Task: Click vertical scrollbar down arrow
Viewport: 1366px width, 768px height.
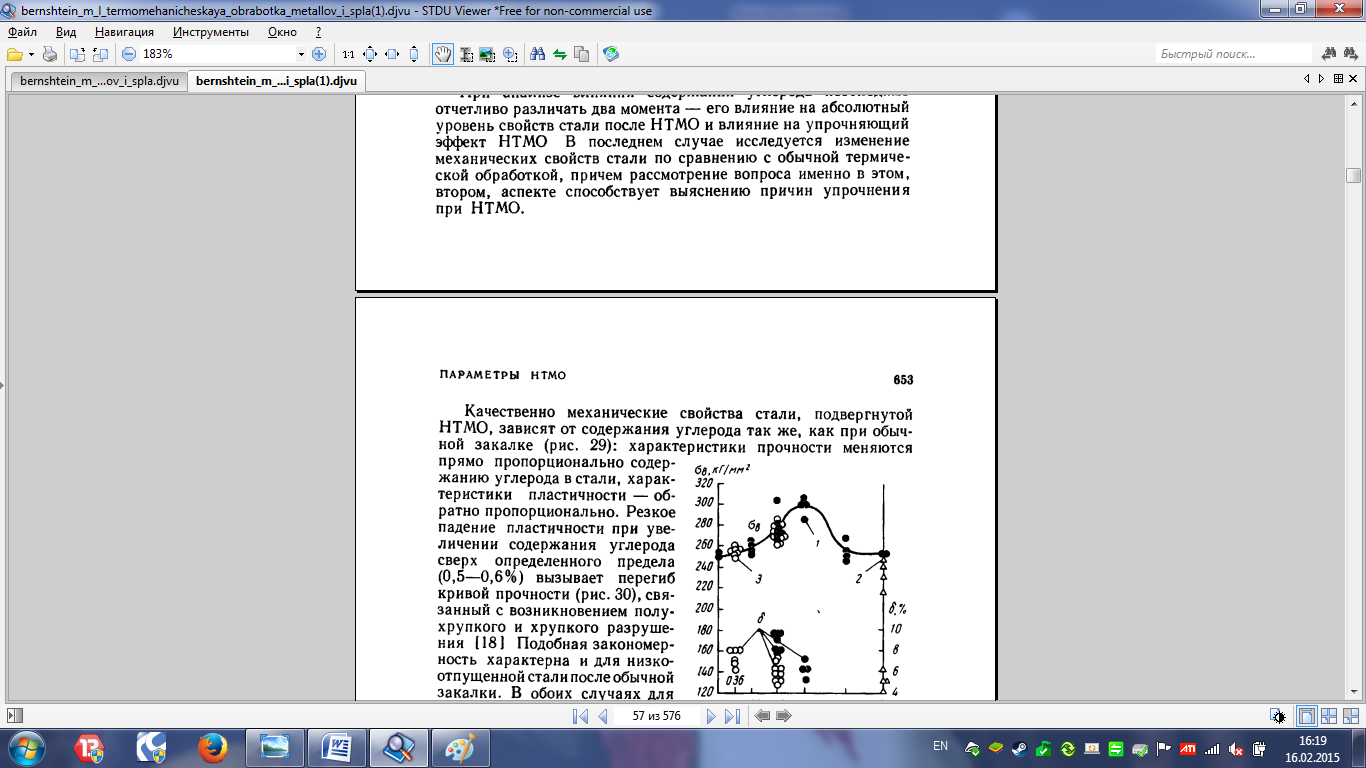Action: 1354,692
